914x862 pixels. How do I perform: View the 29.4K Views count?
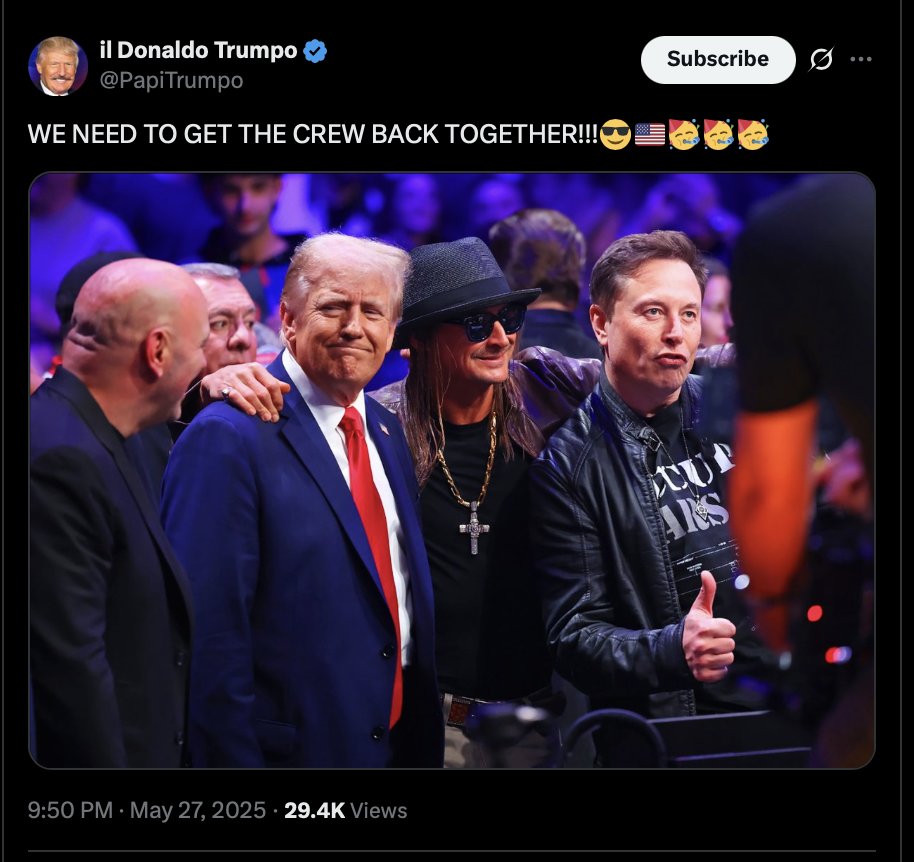click(346, 811)
